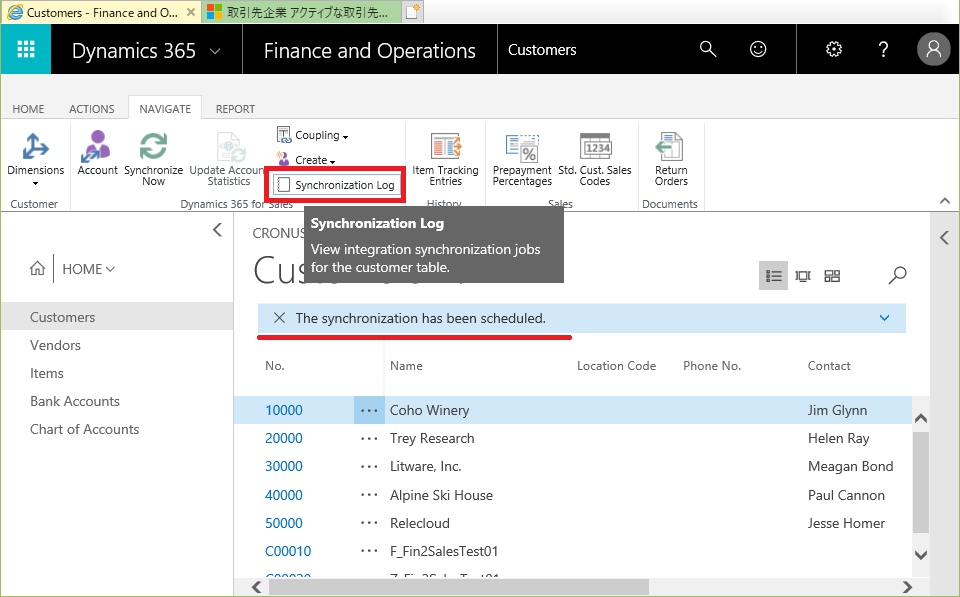Switch to tiles grid view layout

(832, 276)
